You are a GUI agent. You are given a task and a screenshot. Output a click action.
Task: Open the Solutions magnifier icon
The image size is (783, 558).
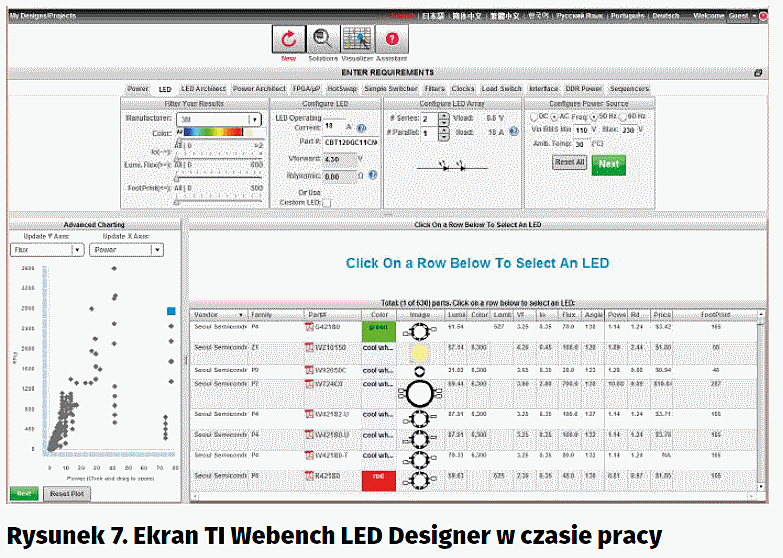coord(322,39)
